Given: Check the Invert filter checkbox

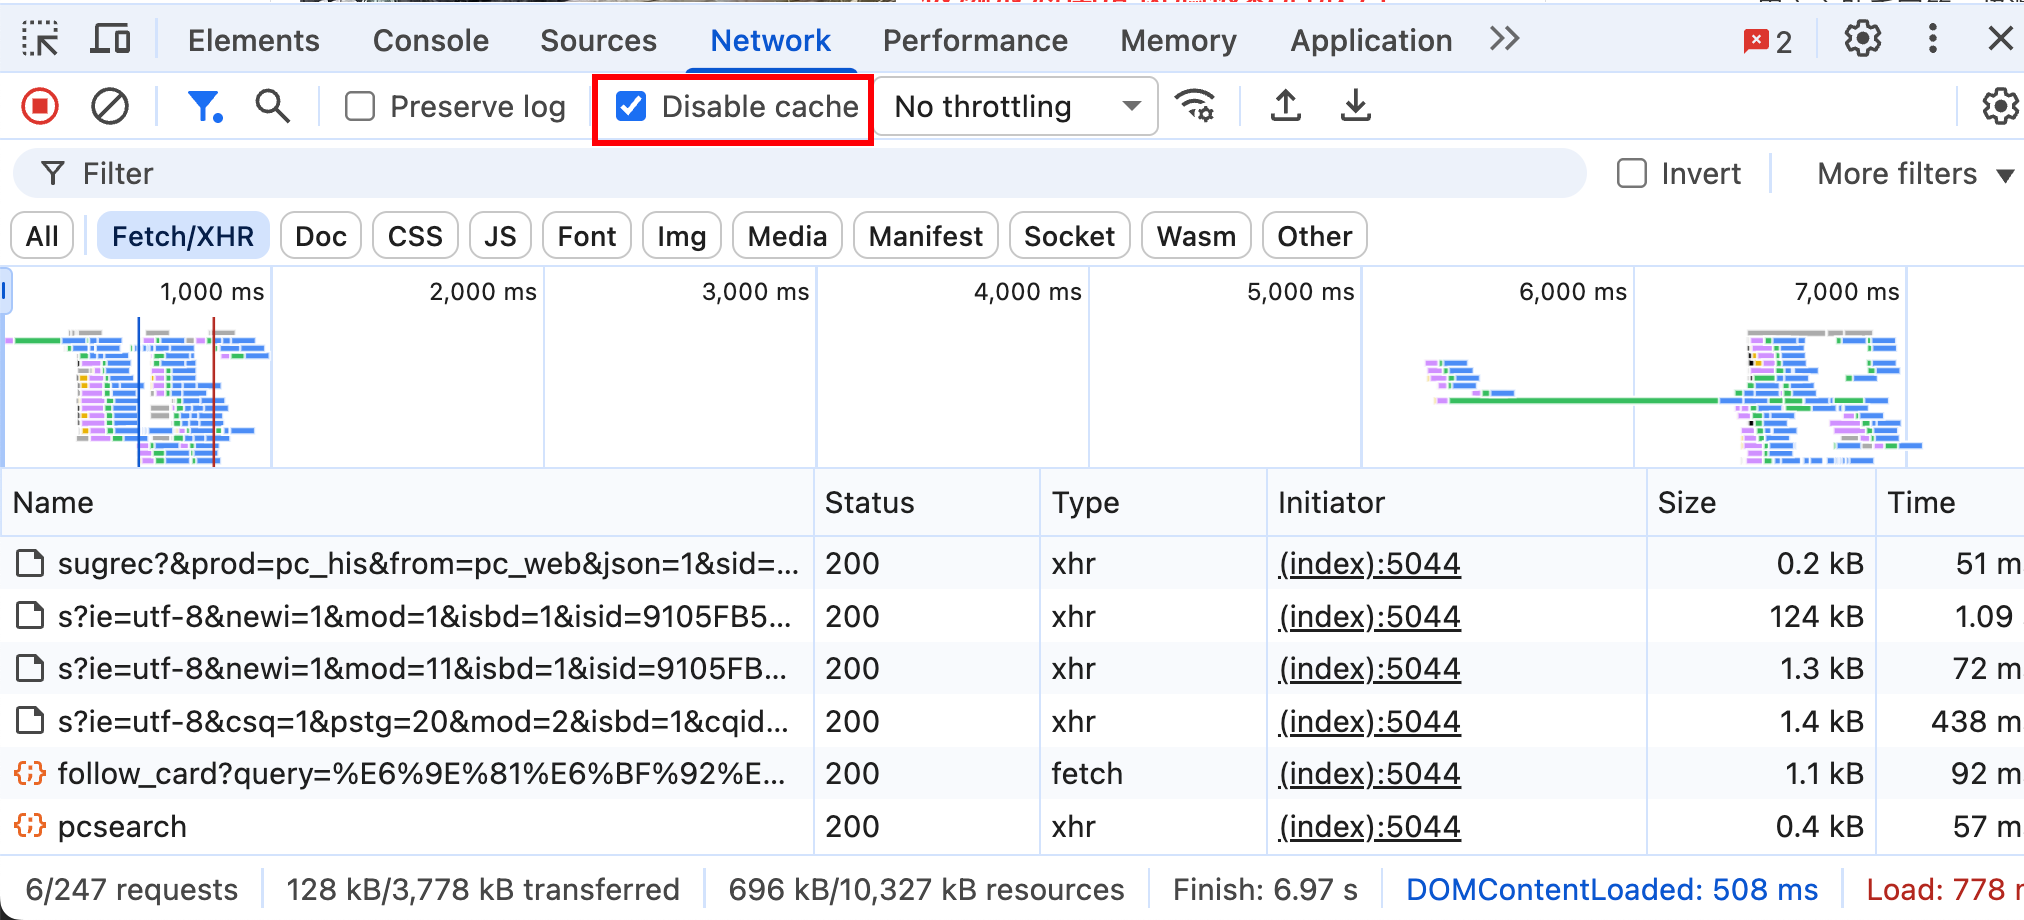Looking at the screenshot, I should coord(1632,174).
